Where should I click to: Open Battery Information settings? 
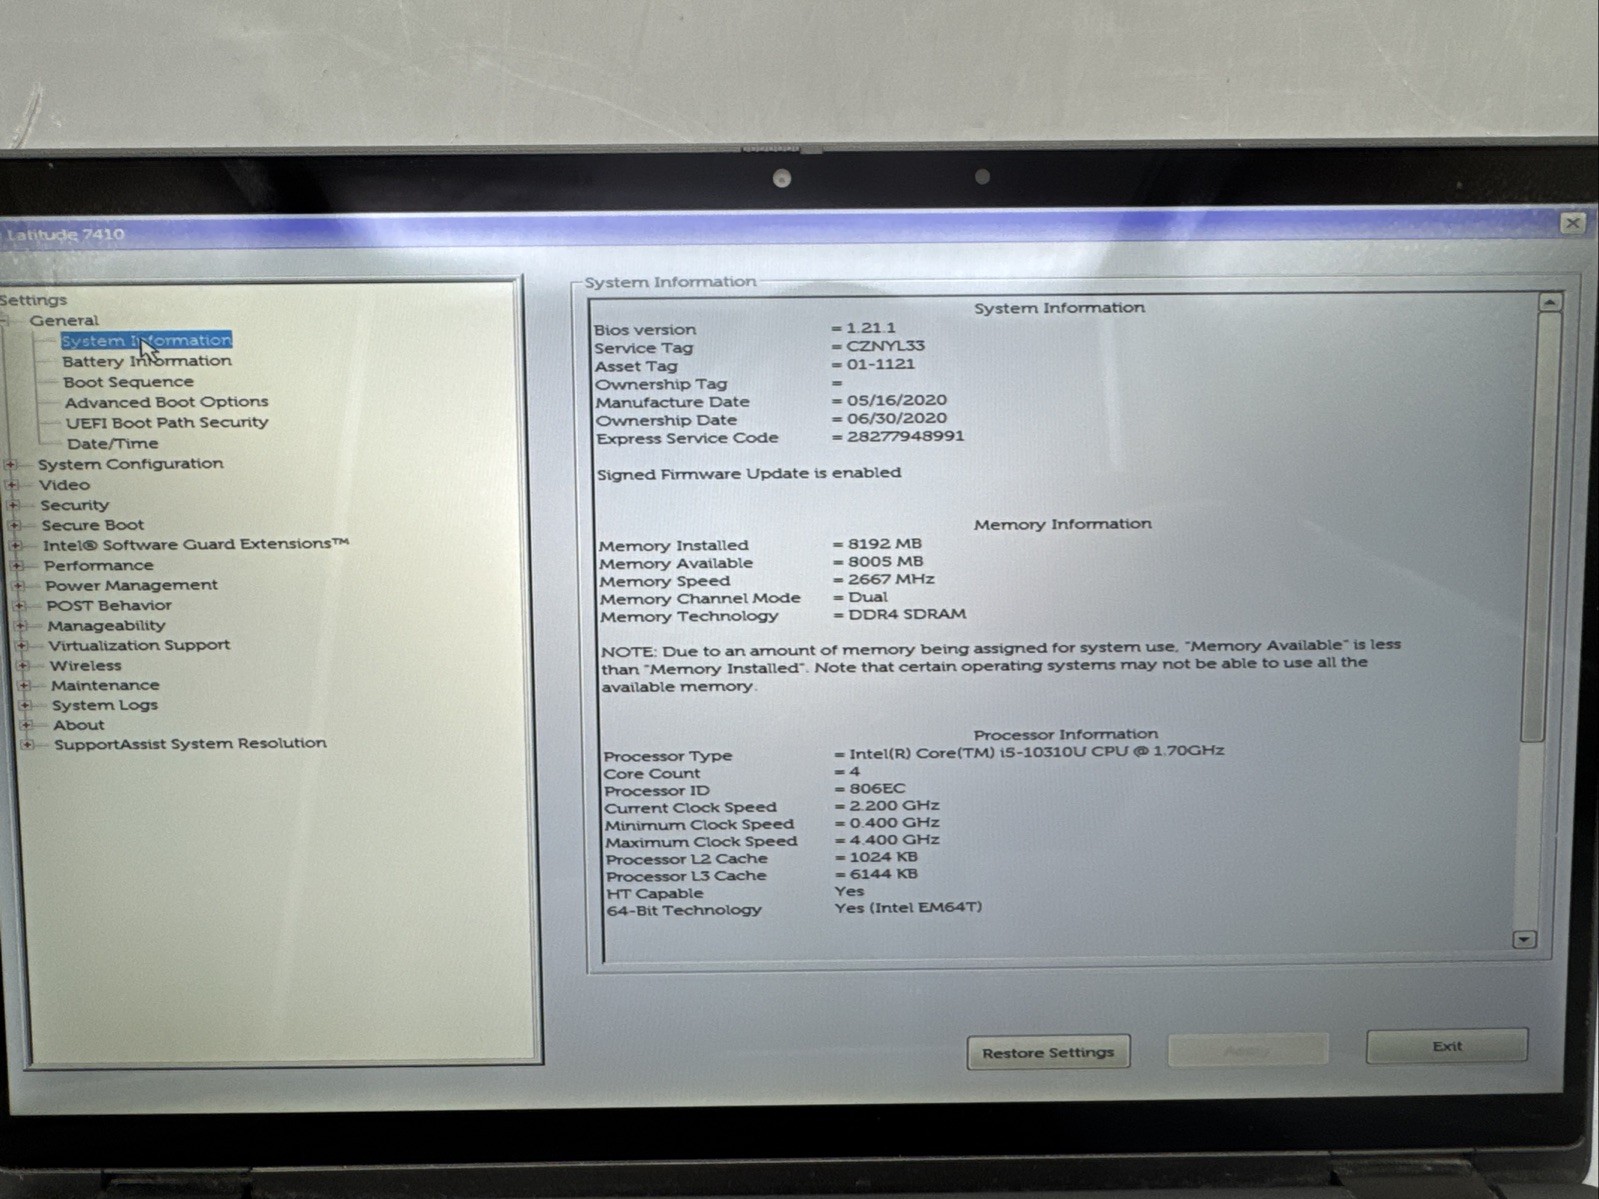[147, 361]
